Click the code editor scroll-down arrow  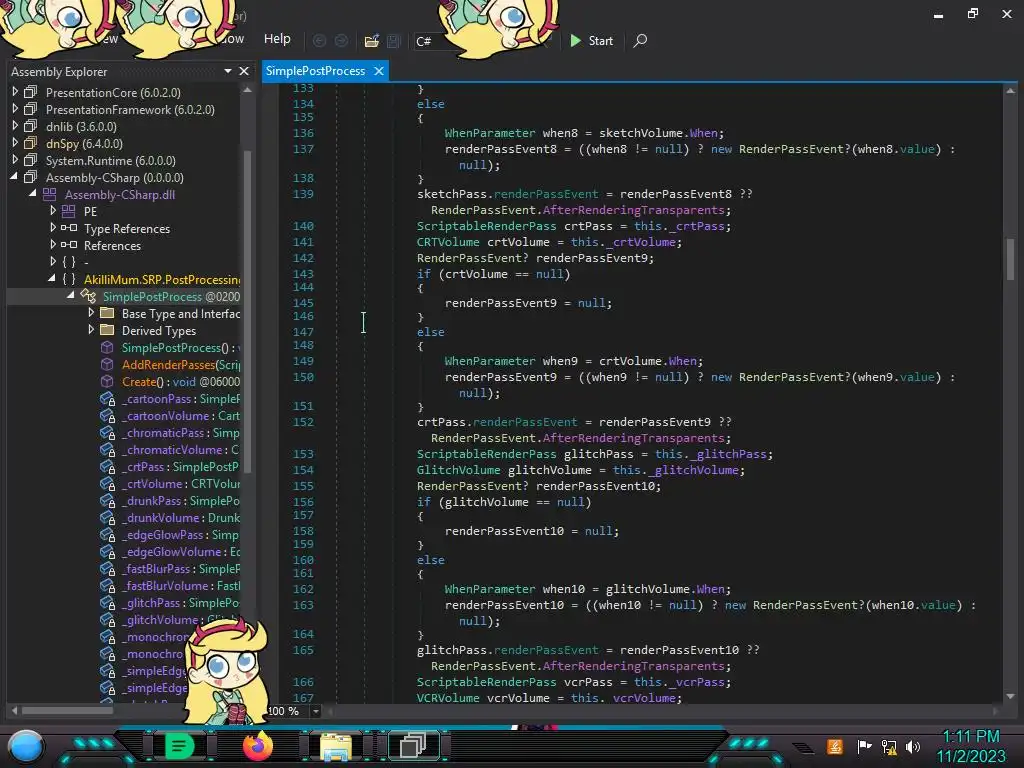(x=1010, y=696)
